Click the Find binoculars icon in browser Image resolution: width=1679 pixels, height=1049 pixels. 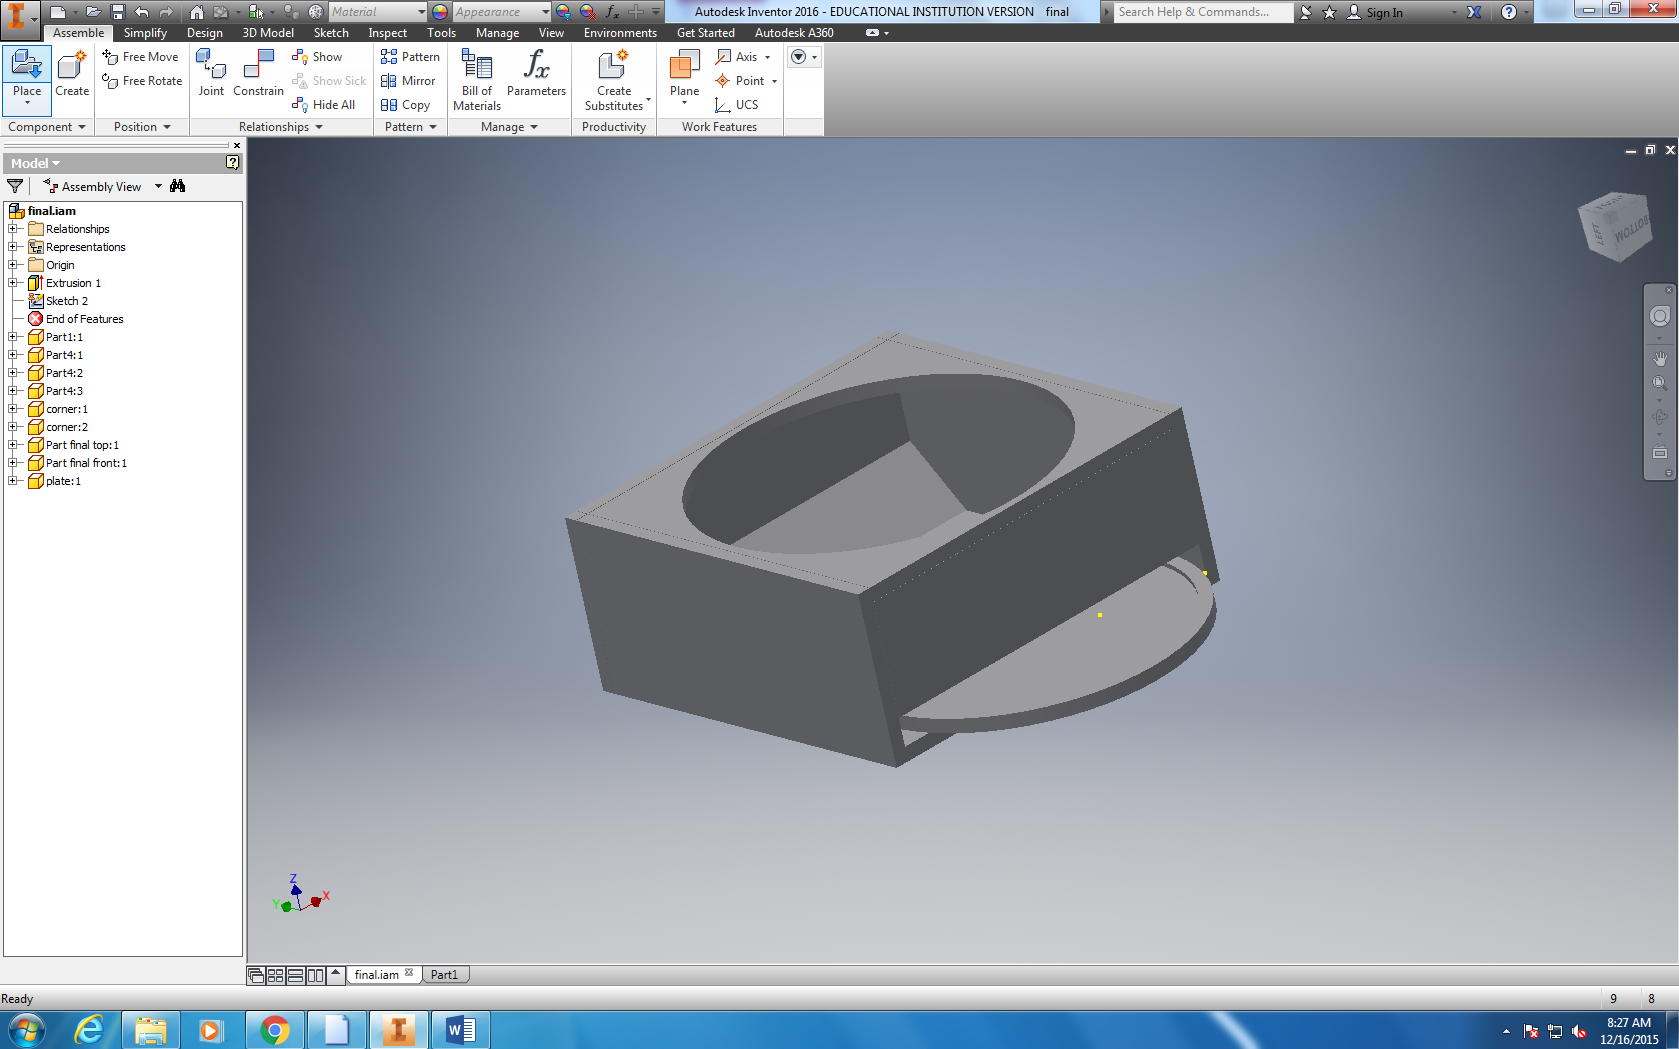(178, 186)
